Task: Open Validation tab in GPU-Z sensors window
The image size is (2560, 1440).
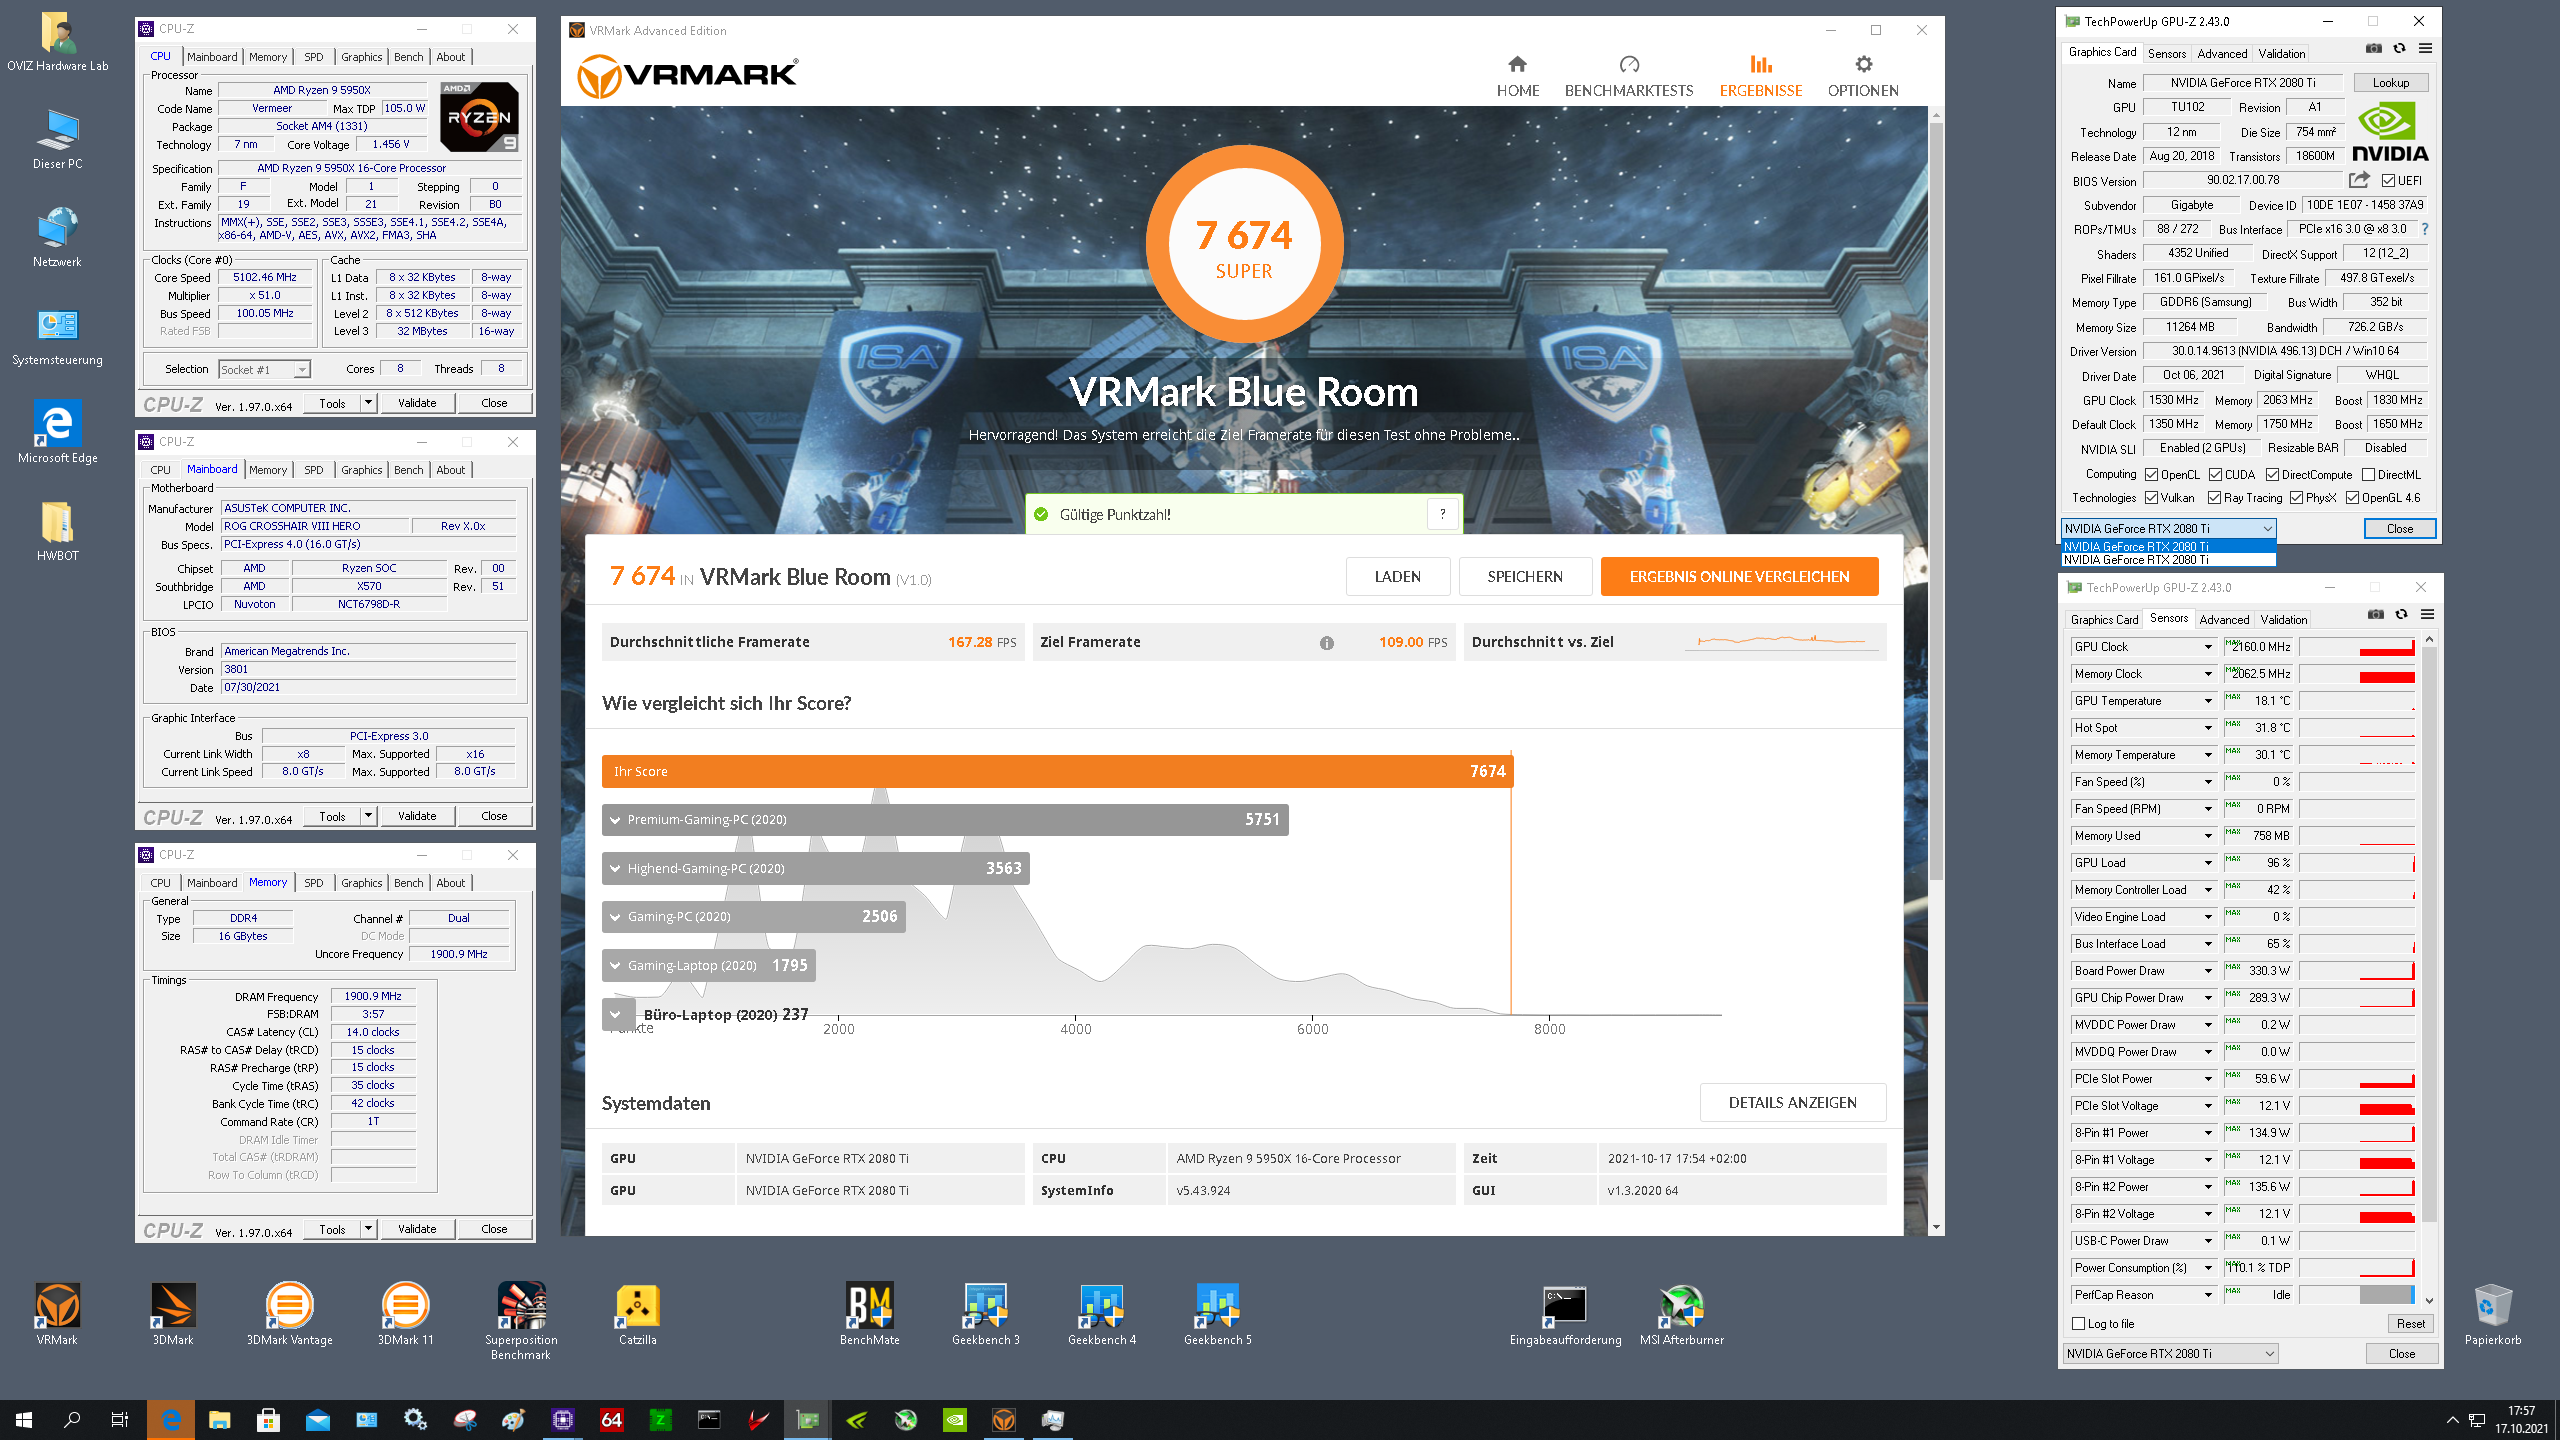Action: [2284, 620]
